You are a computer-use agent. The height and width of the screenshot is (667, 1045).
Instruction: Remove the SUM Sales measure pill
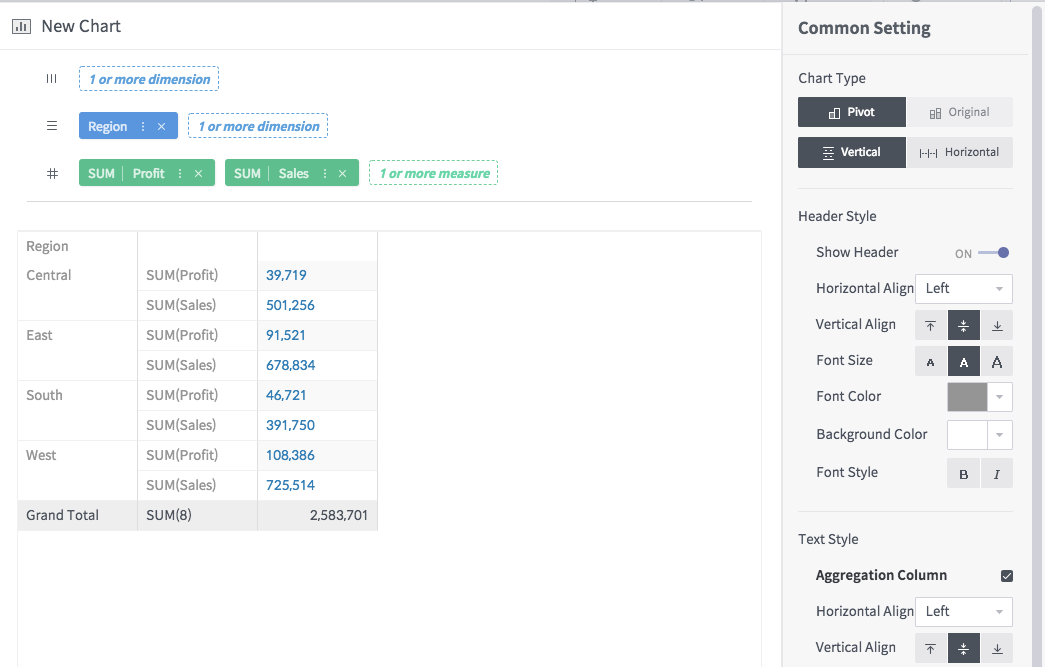[x=343, y=173]
